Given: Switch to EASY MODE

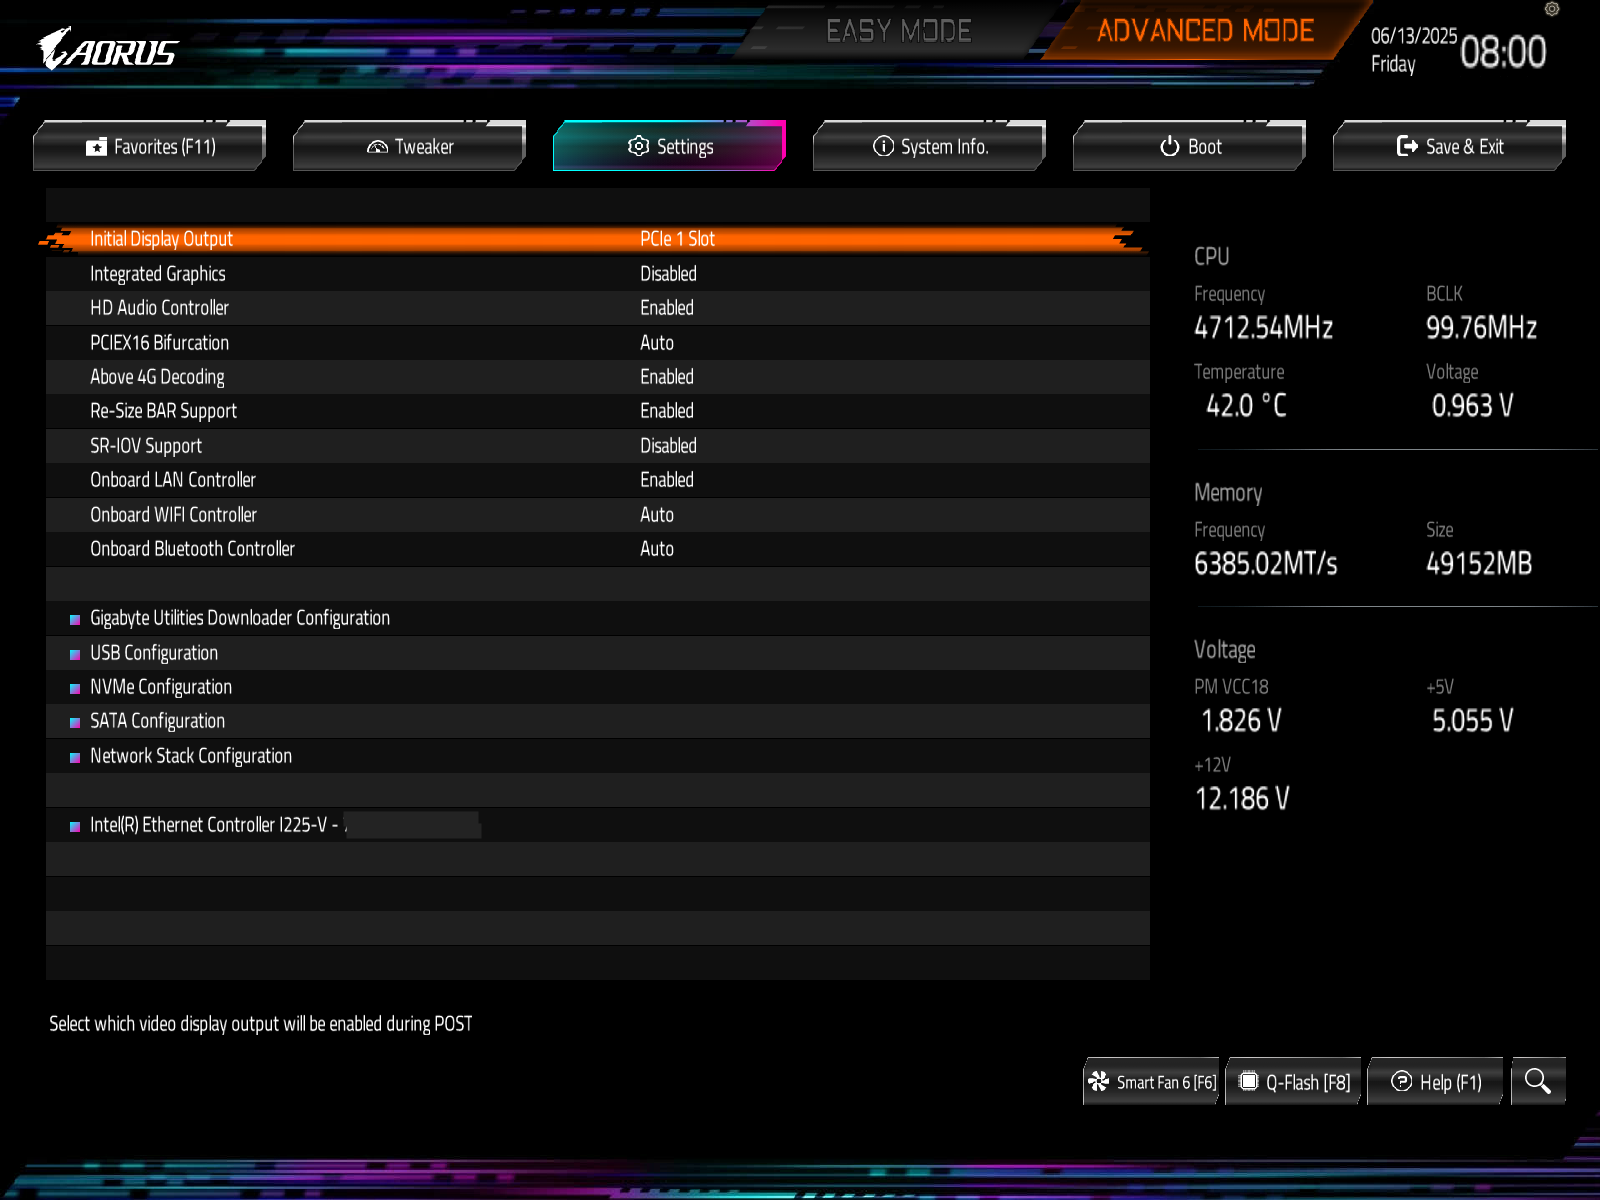Looking at the screenshot, I should pos(898,31).
